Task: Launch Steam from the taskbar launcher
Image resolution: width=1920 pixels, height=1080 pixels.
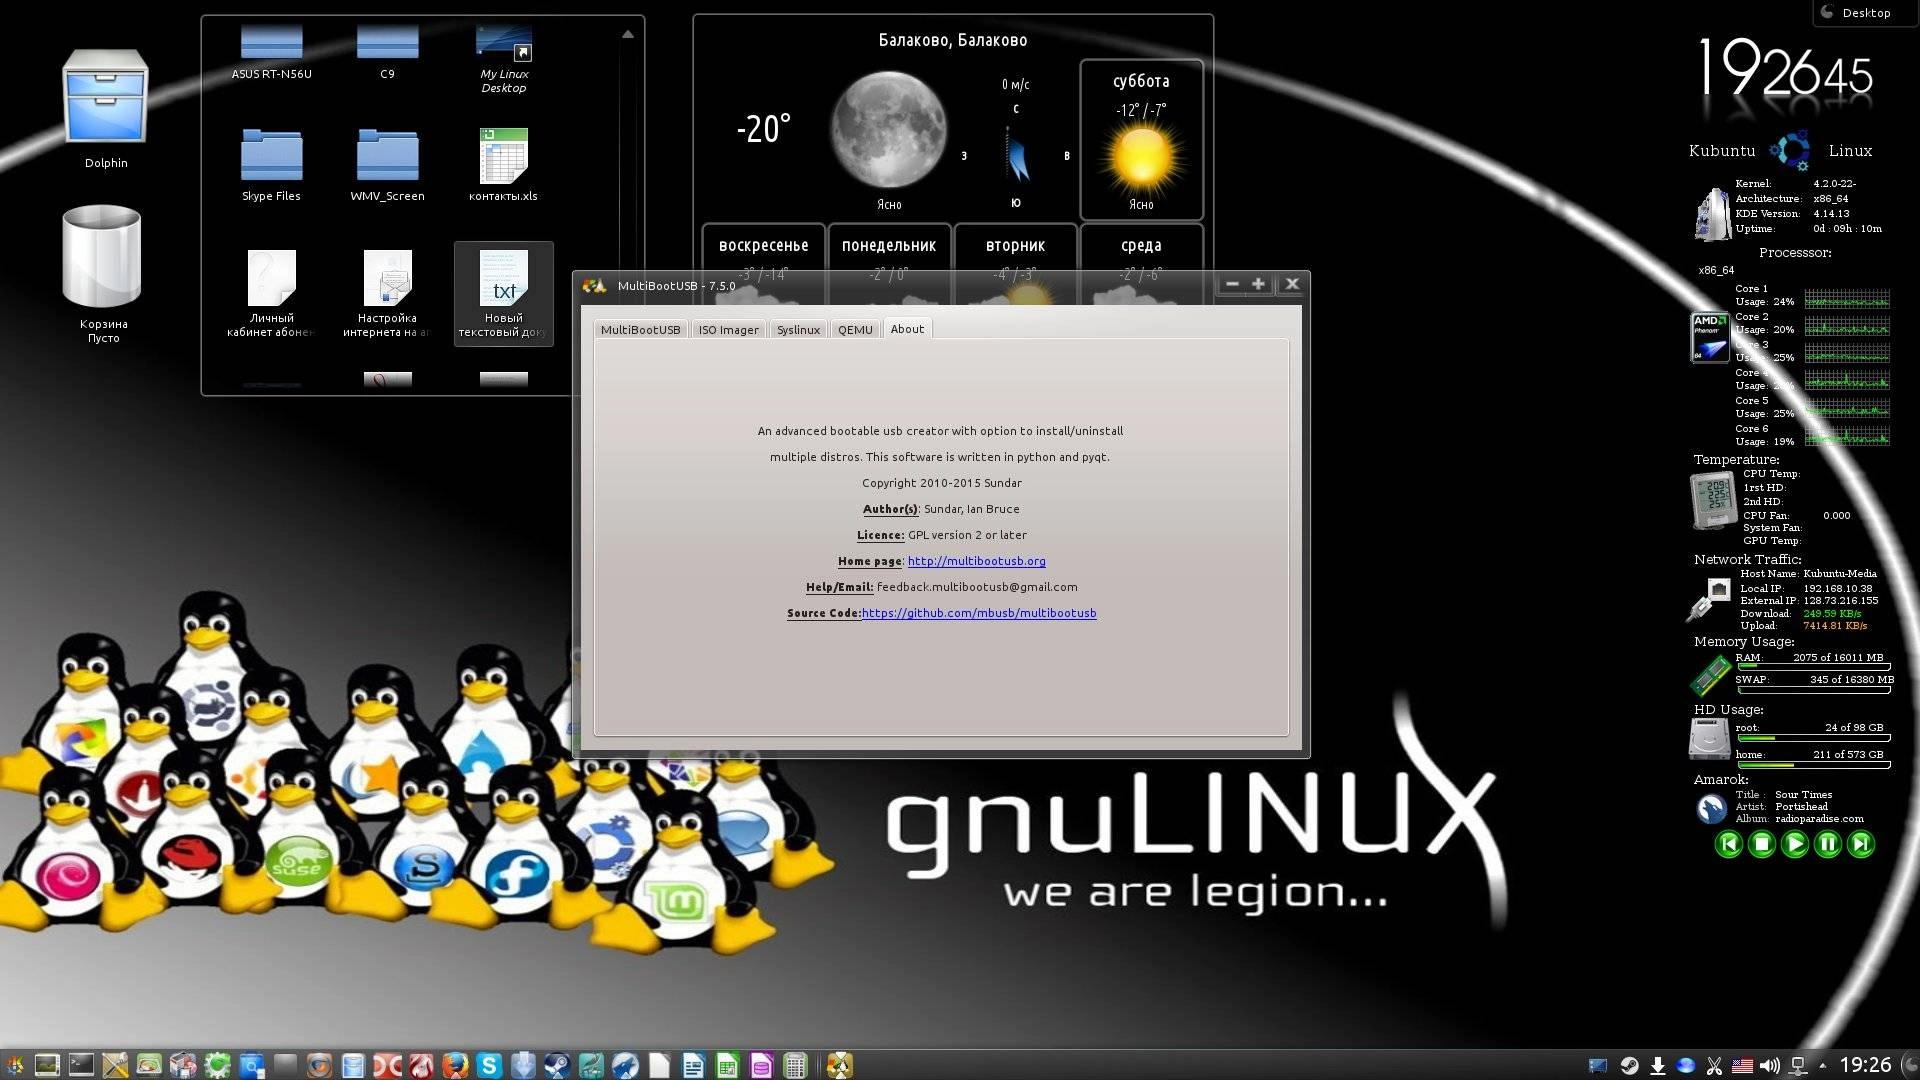Action: 557,1066
